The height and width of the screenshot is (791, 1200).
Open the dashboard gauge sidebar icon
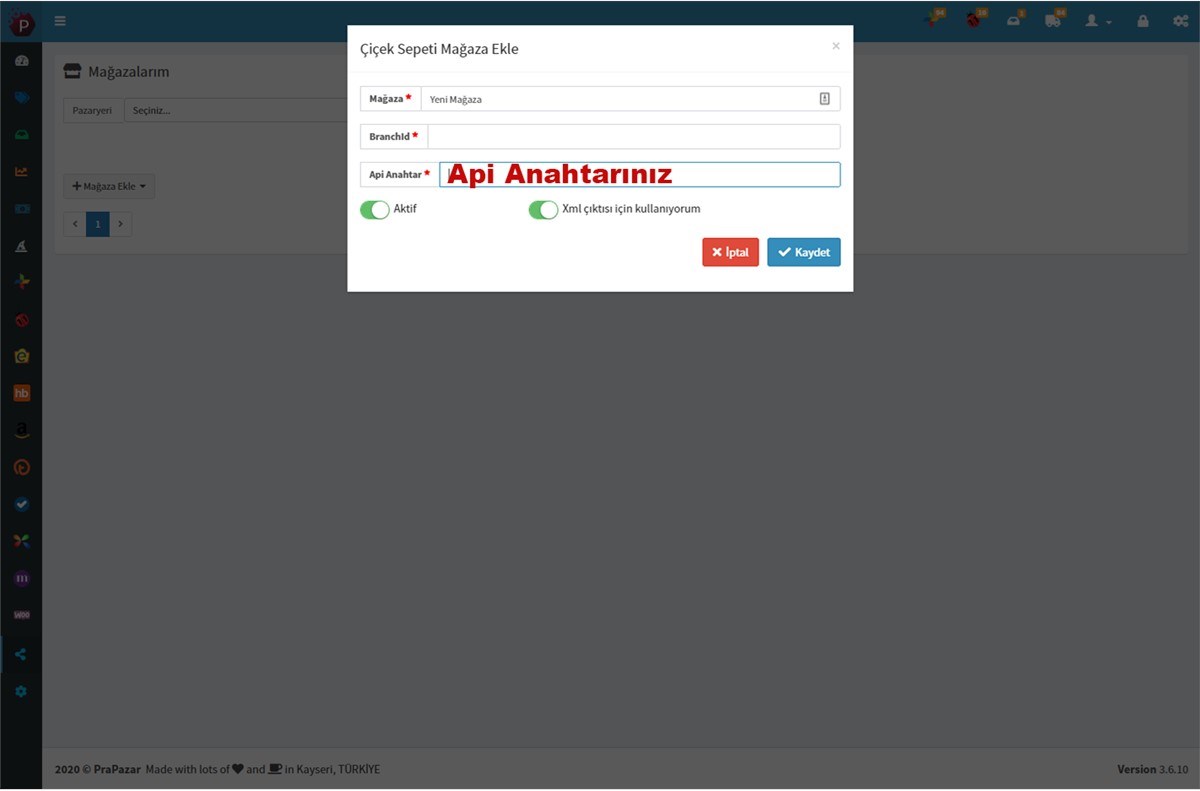(21, 61)
